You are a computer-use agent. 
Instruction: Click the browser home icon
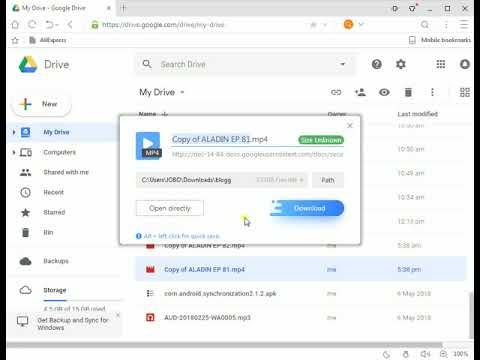point(15,25)
